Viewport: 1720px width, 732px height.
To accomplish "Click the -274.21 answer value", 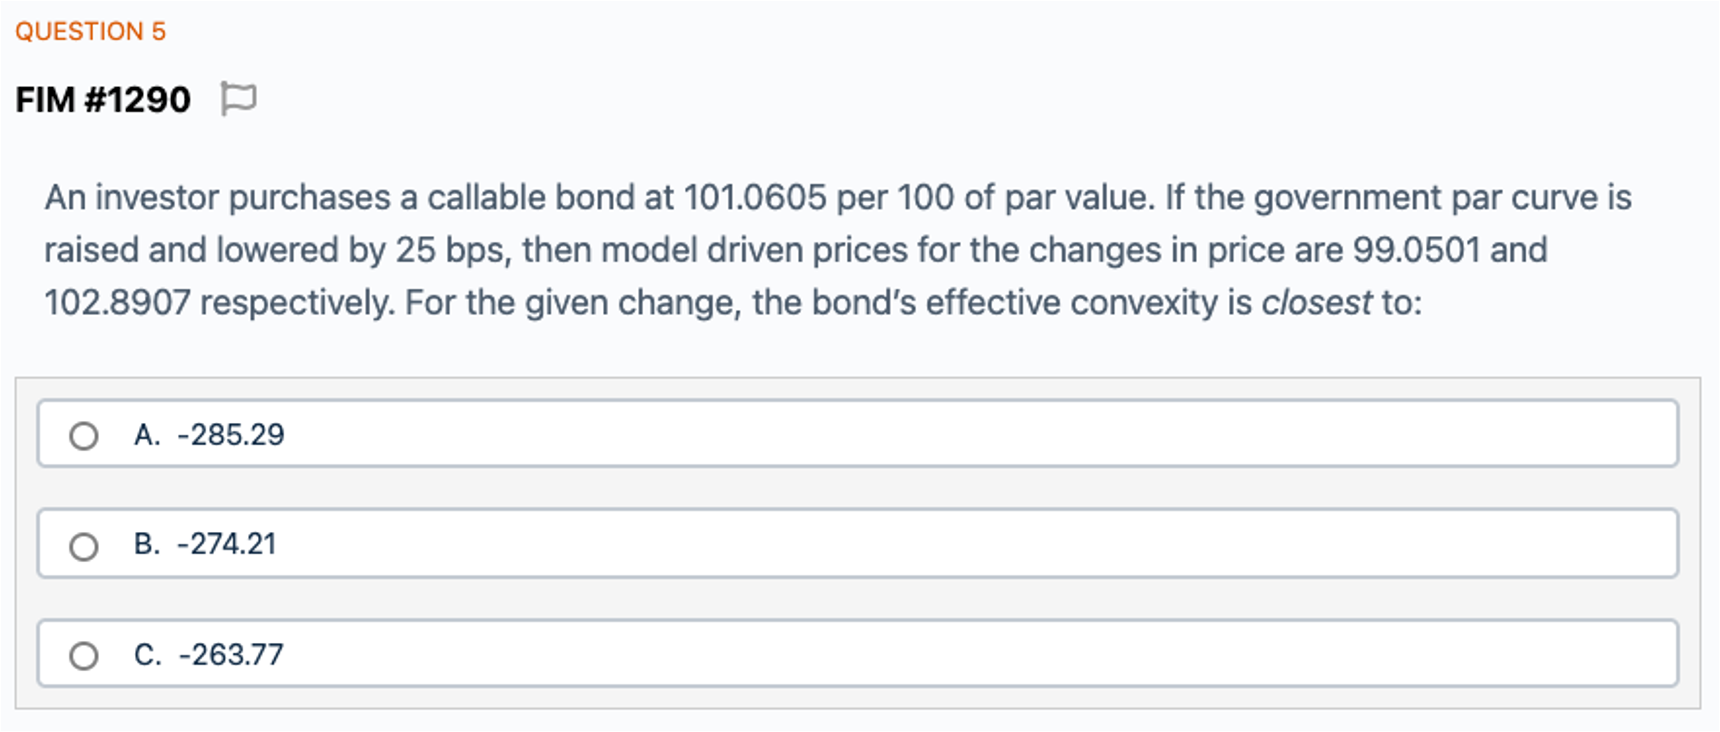I will point(227,544).
